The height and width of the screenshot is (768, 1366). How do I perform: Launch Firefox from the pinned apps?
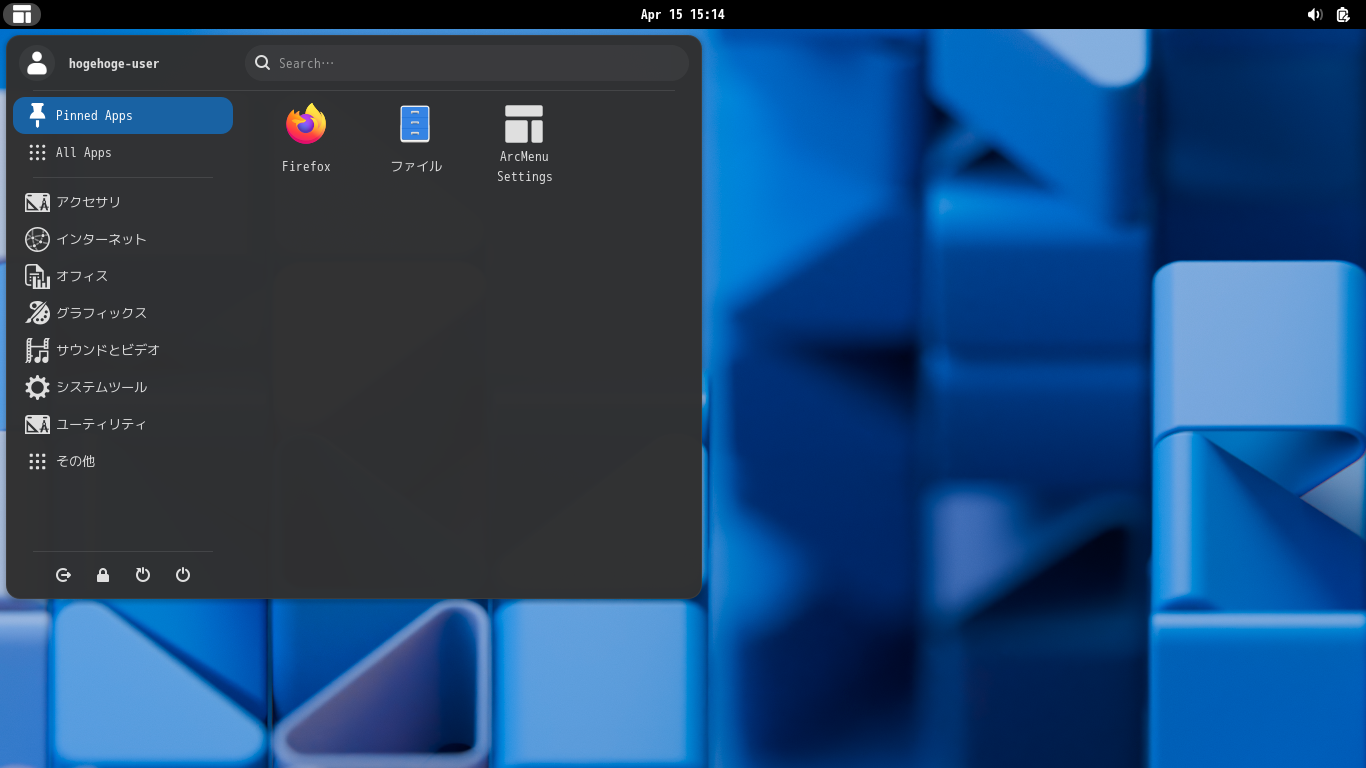coord(306,135)
